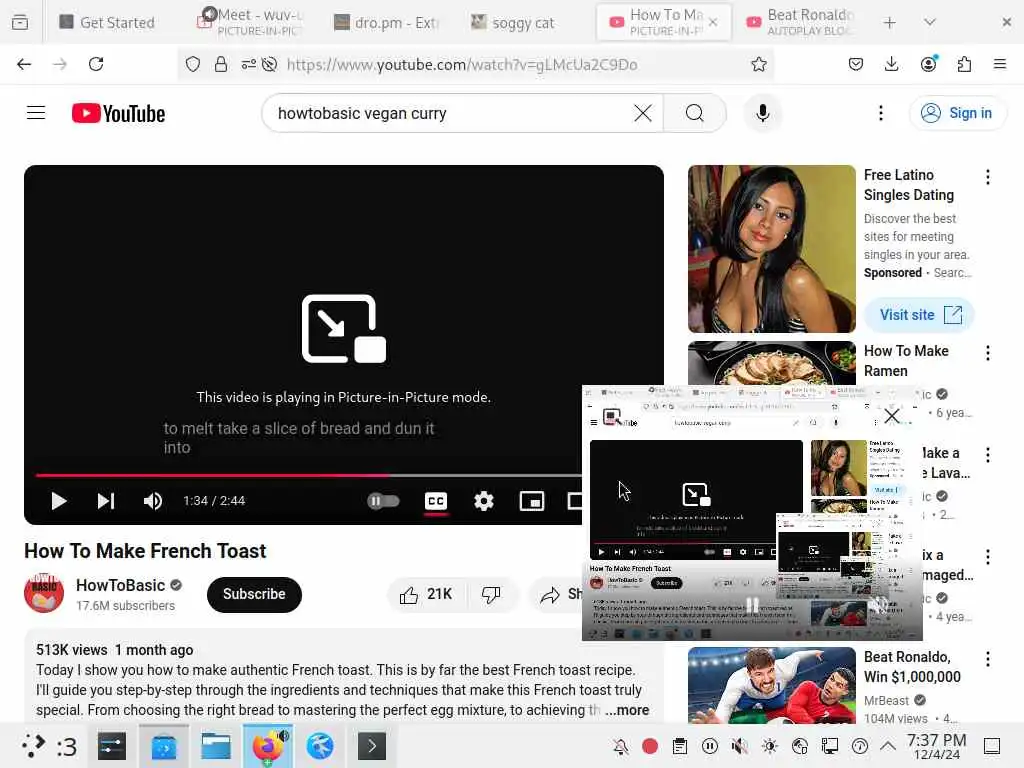Screen dimensions: 1024x768
Task: Switch to the soggy cat tab
Action: click(x=514, y=22)
